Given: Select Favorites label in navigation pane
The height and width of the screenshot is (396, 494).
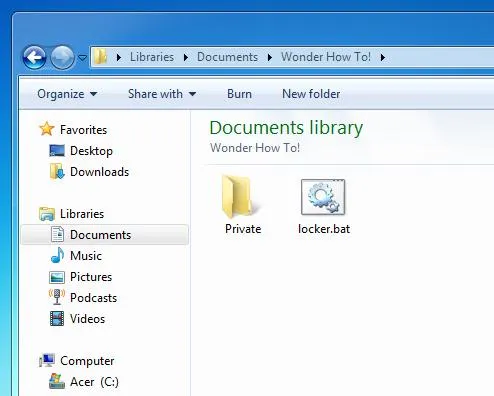Looking at the screenshot, I should (x=83, y=130).
